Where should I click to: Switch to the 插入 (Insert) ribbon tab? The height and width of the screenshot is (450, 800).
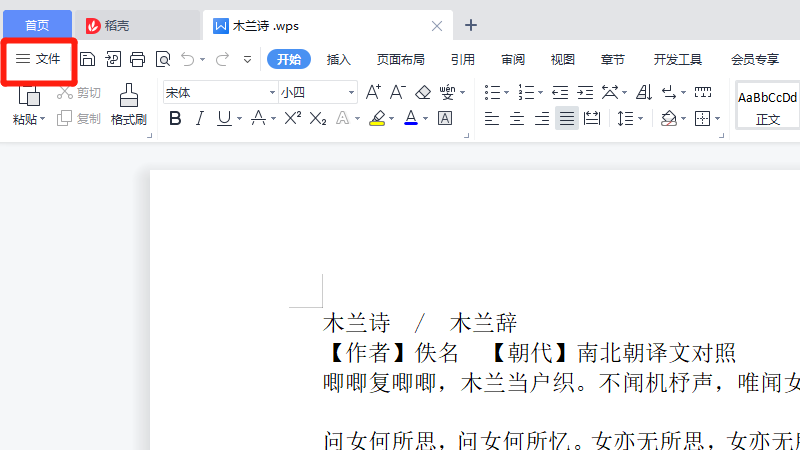click(x=339, y=60)
